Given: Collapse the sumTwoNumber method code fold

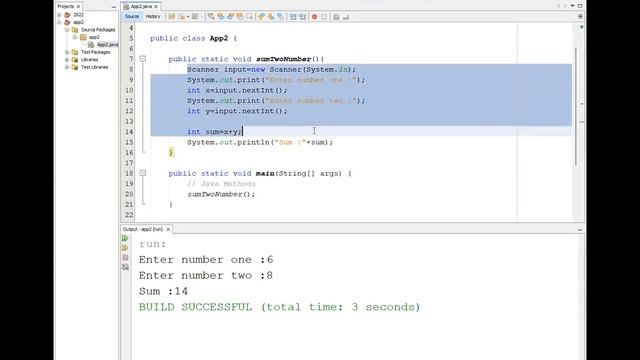Looking at the screenshot, I should coord(142,59).
